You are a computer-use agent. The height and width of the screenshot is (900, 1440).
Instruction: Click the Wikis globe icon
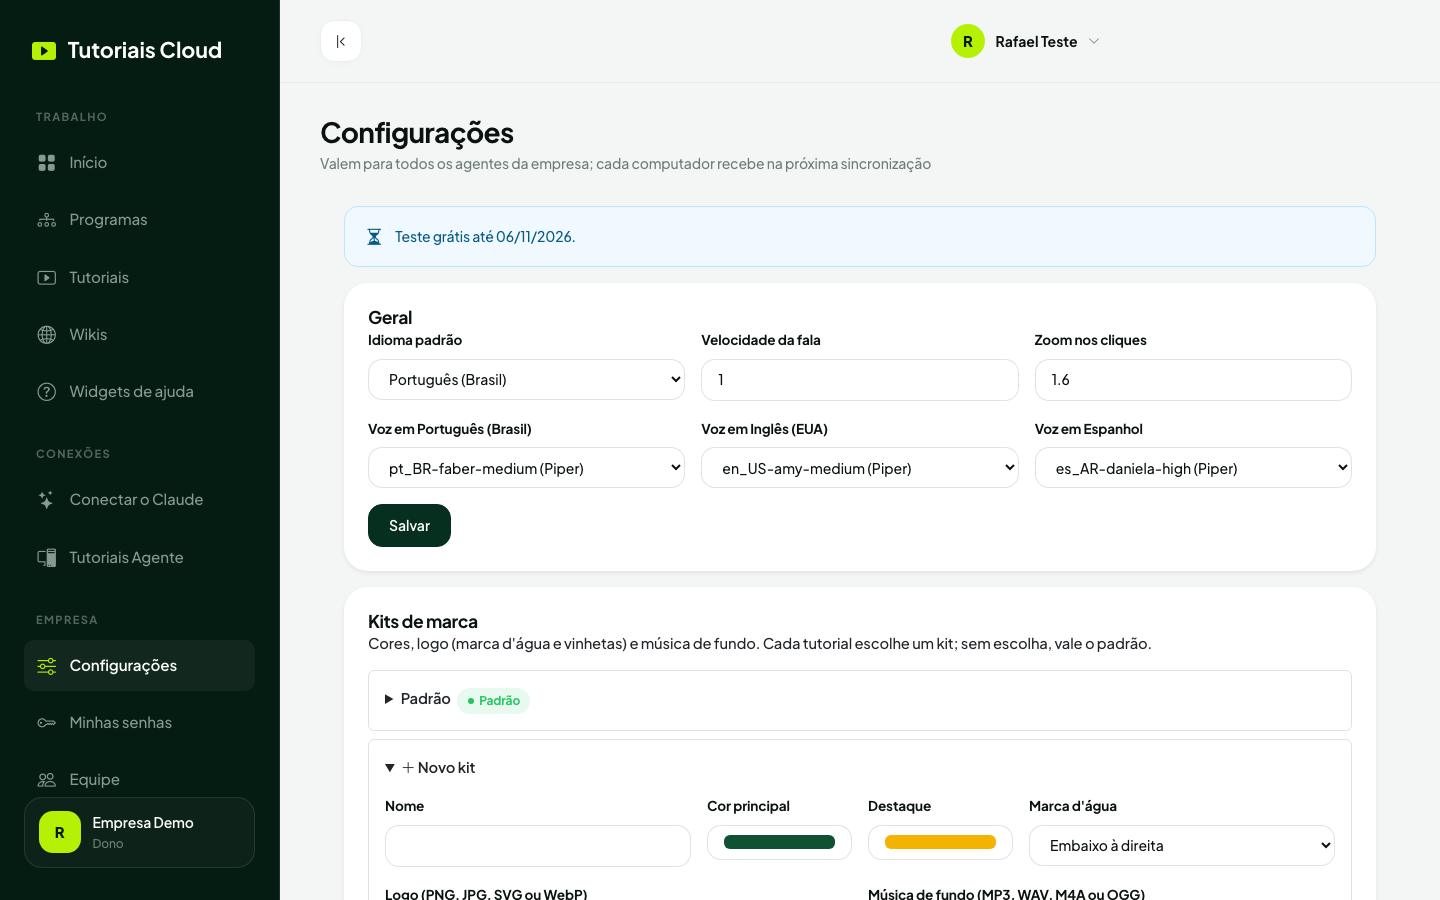(x=47, y=335)
